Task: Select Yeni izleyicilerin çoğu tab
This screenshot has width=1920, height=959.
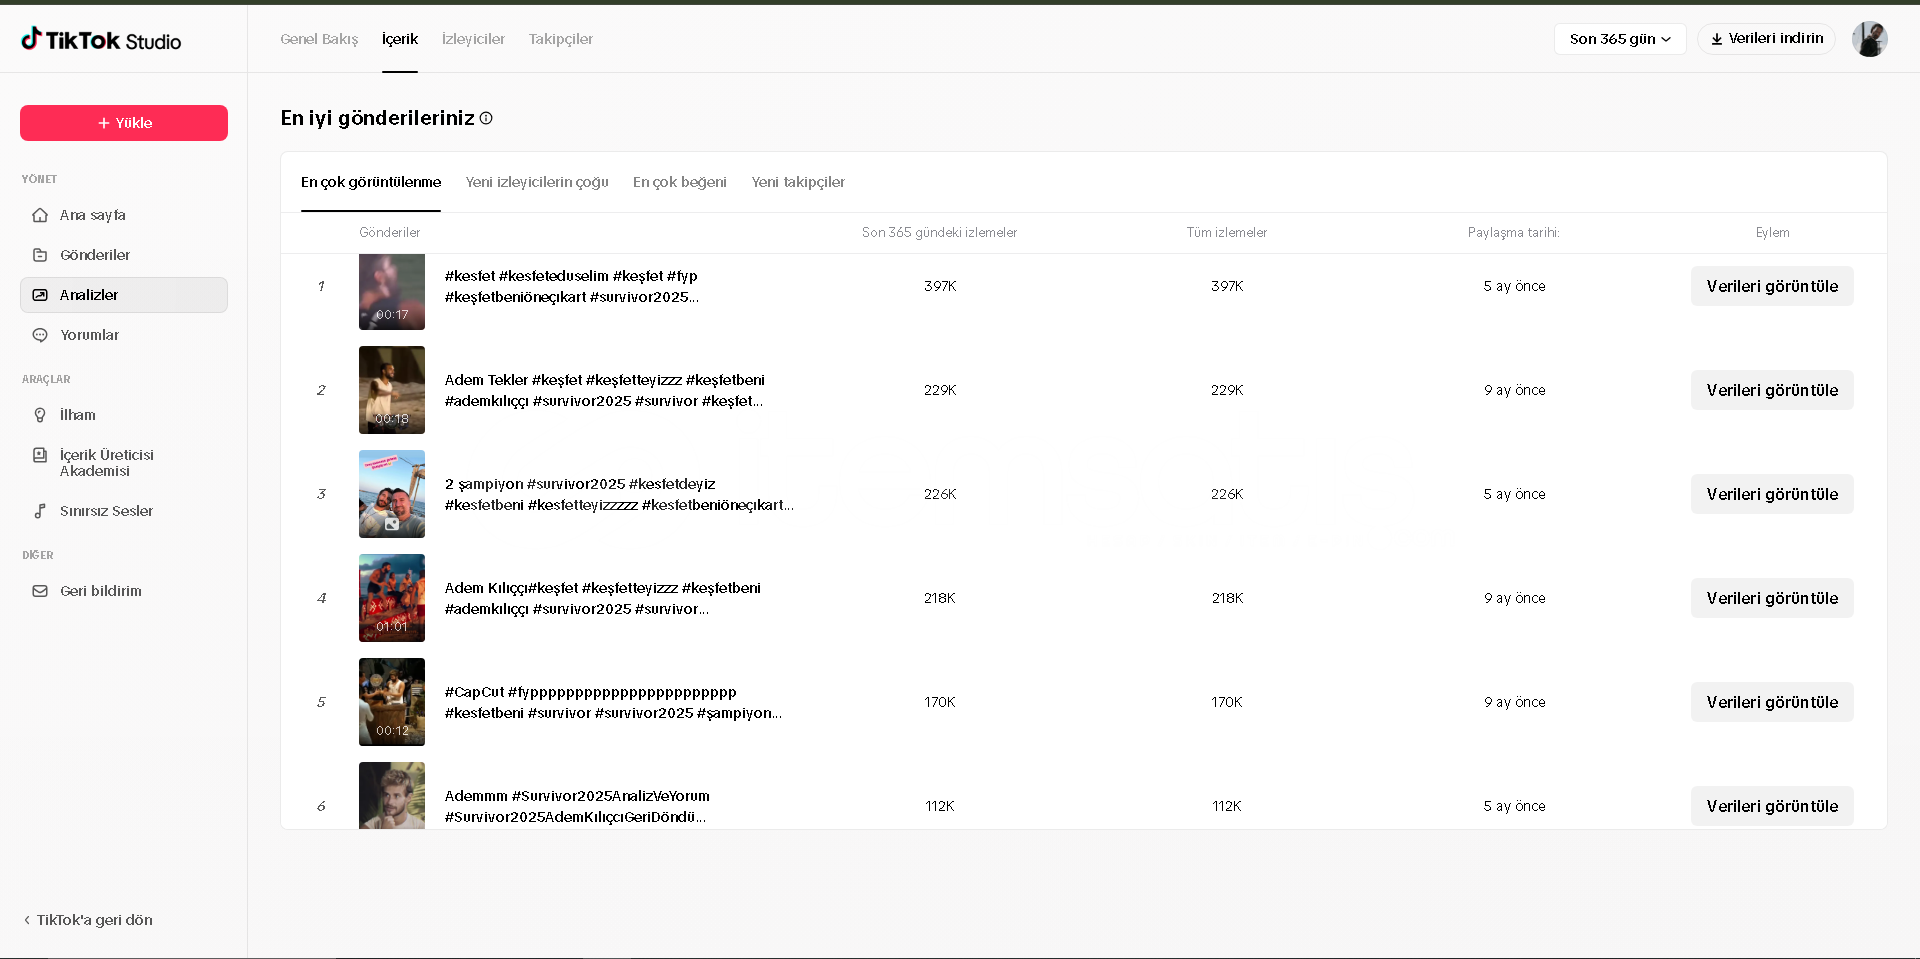Action: (537, 182)
